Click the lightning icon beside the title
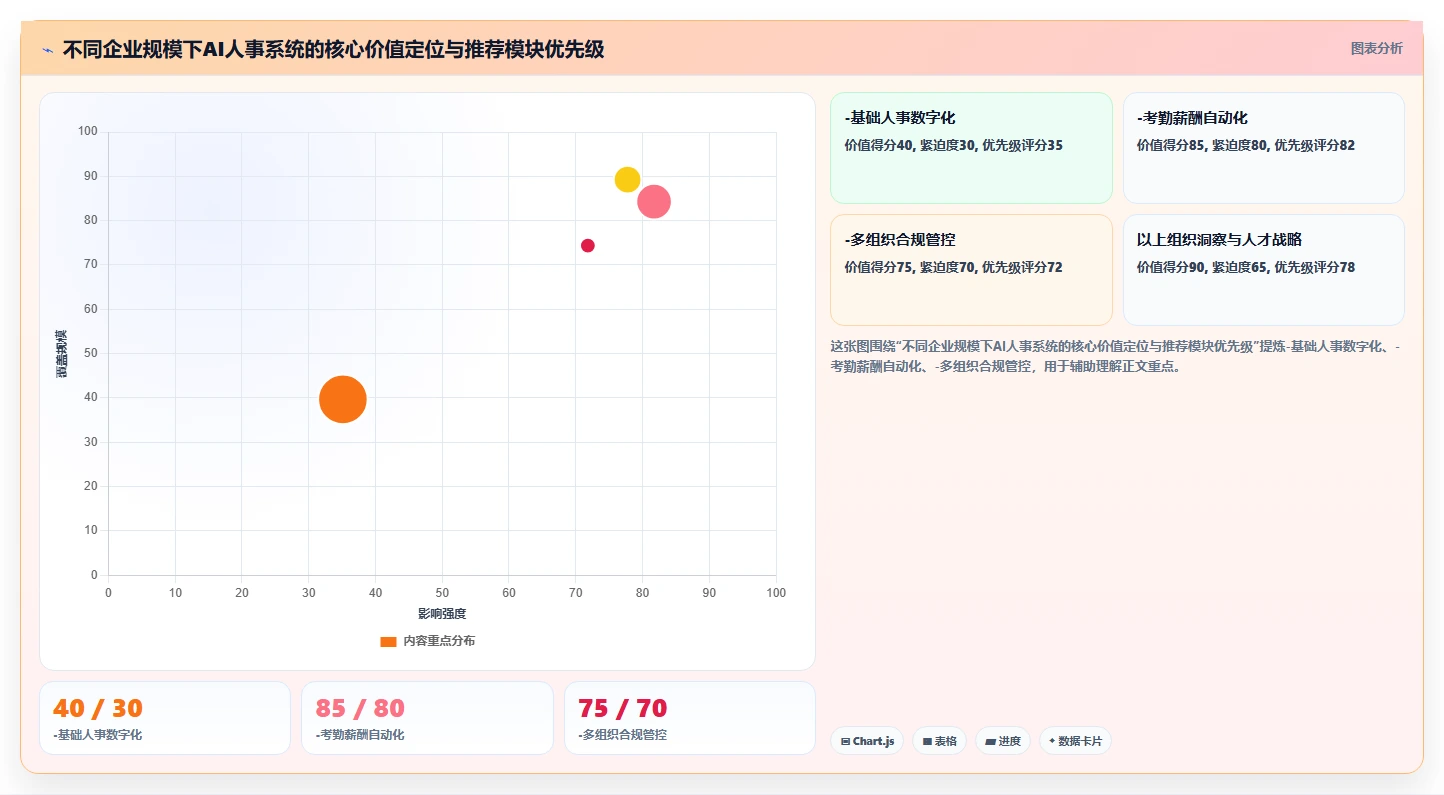The image size is (1444, 795). point(48,50)
